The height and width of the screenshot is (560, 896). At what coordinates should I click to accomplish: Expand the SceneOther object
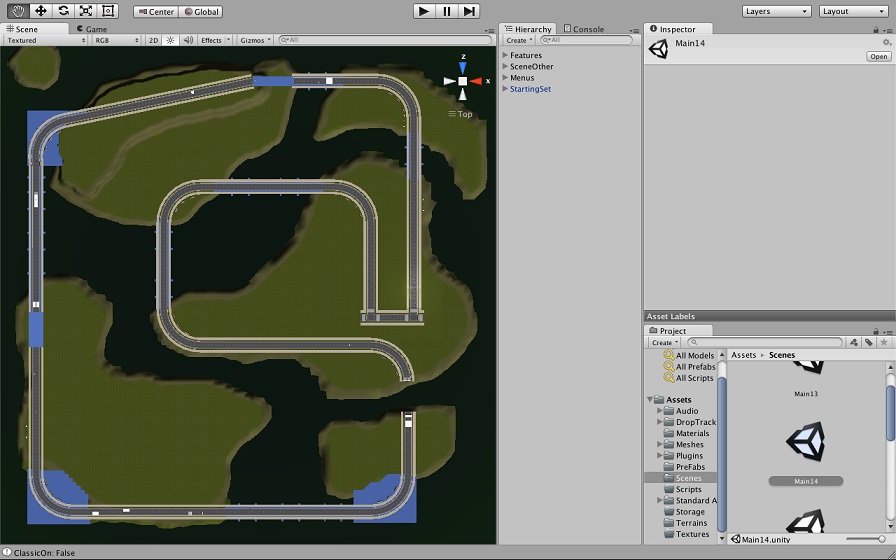[505, 66]
